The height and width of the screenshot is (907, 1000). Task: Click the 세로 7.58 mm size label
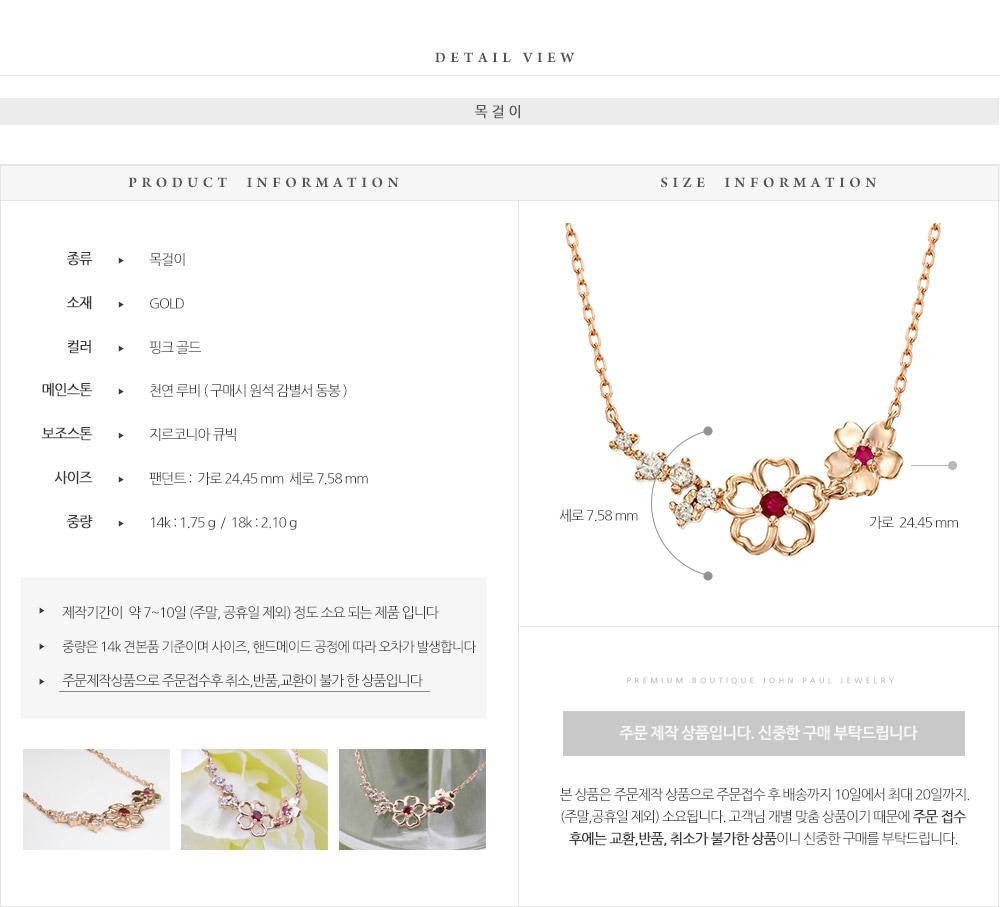coord(599,515)
